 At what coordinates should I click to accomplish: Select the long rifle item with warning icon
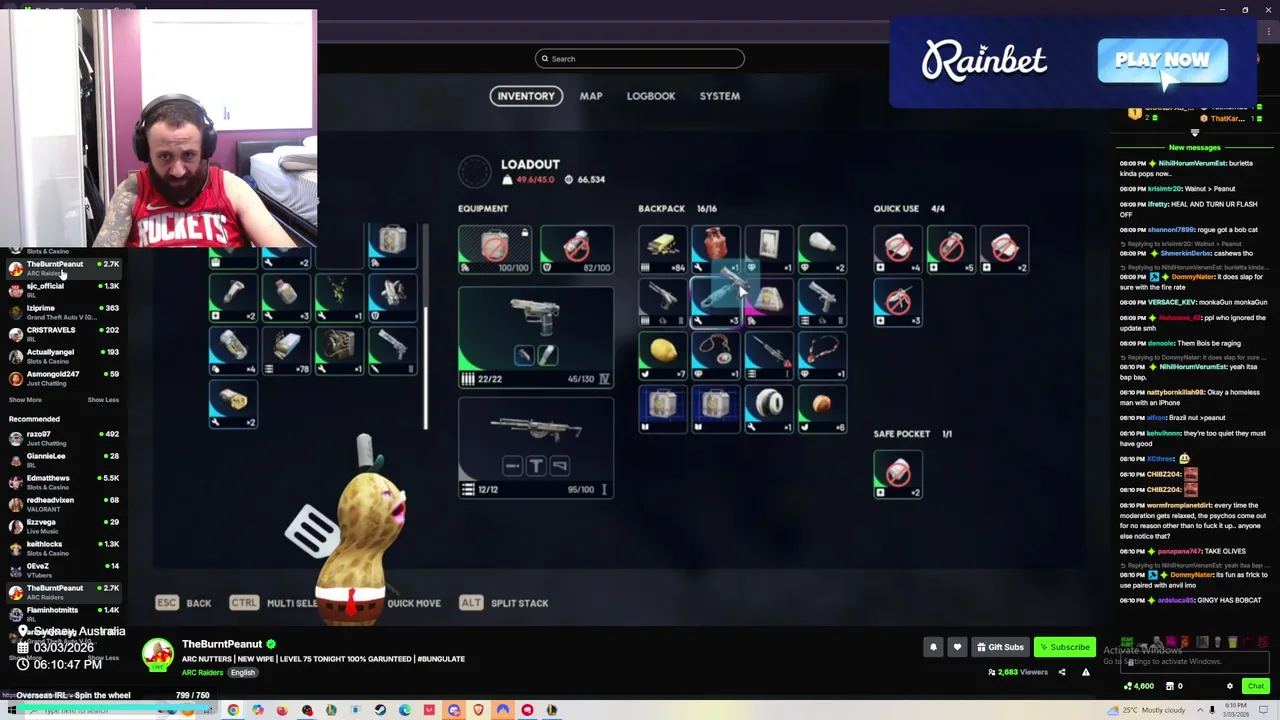coord(769,355)
